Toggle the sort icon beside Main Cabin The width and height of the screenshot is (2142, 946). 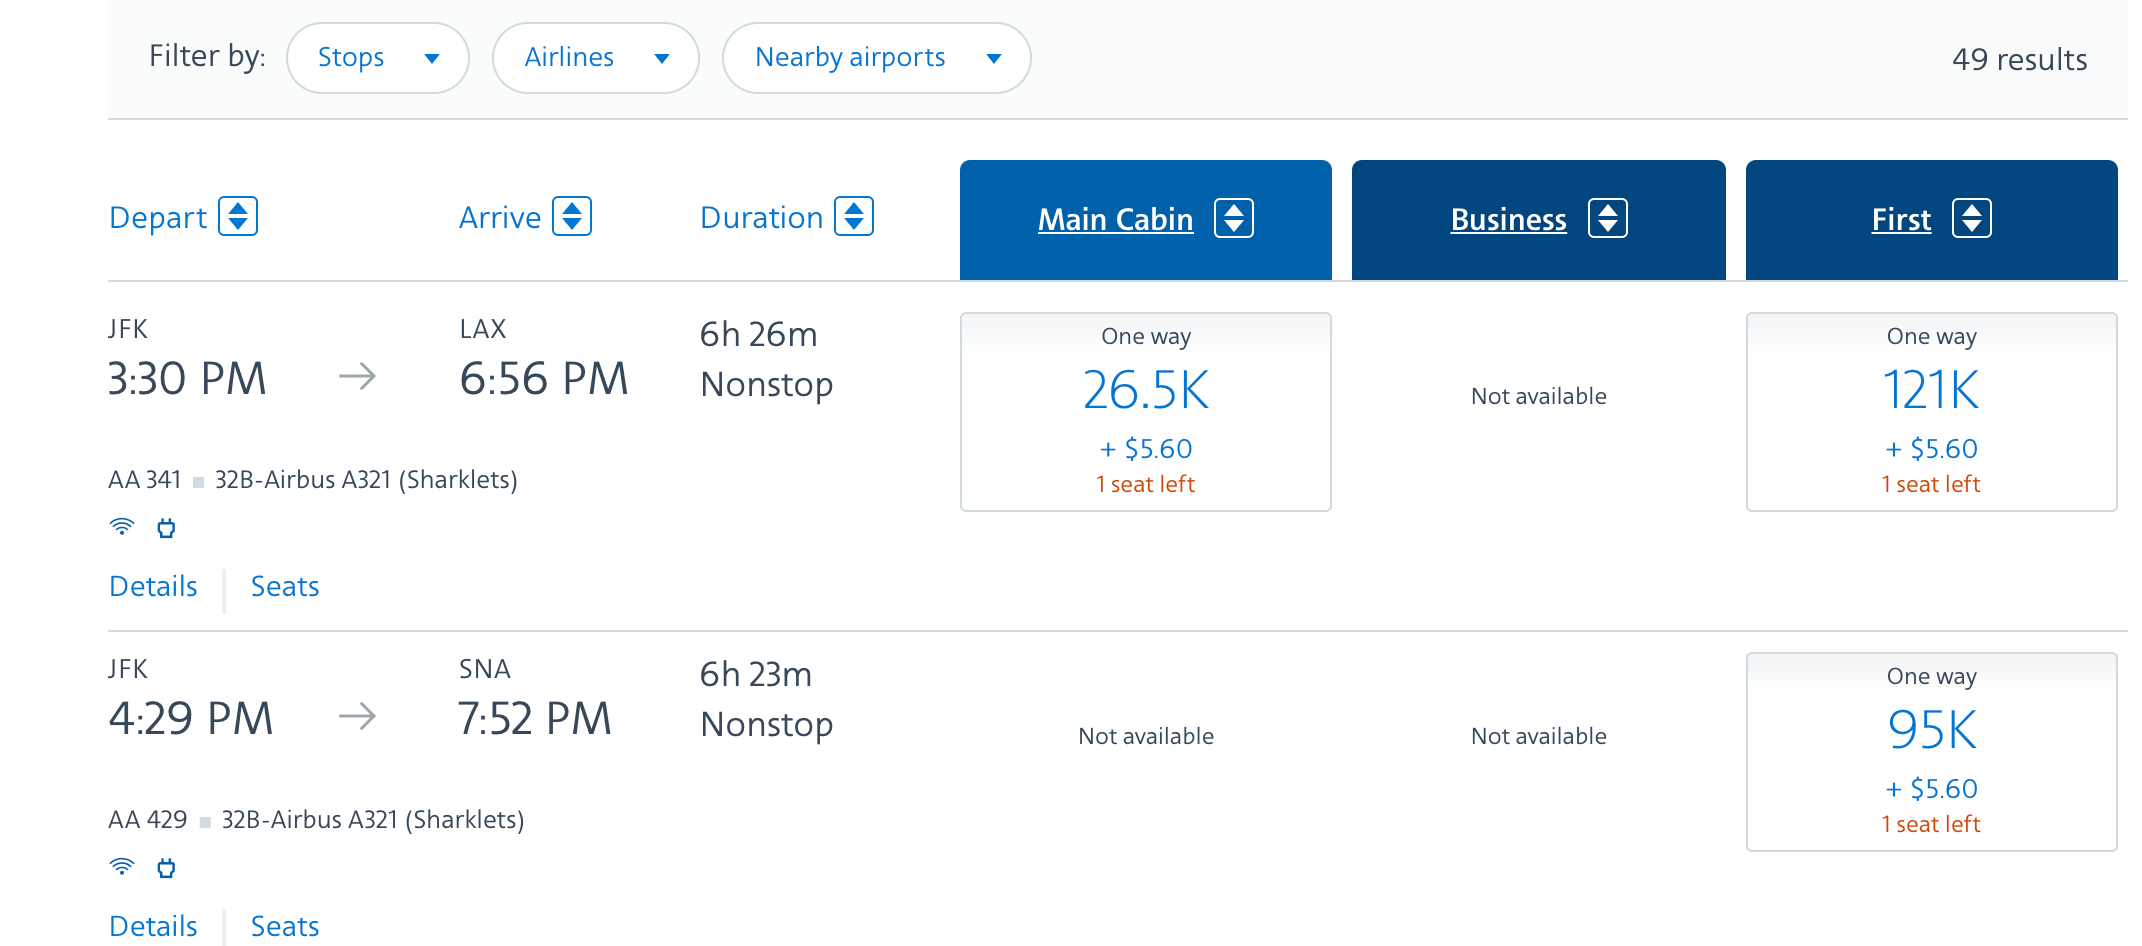coord(1233,219)
